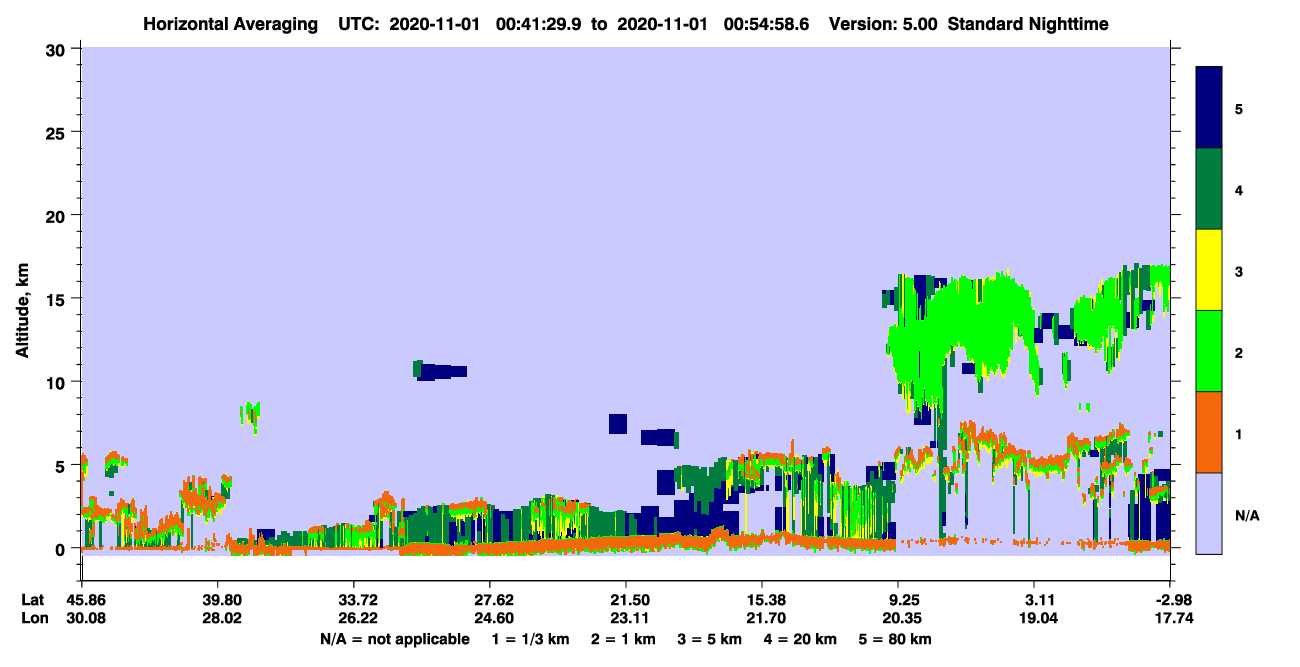
Task: Click the y-axis tick label 15
Action: (x=56, y=298)
